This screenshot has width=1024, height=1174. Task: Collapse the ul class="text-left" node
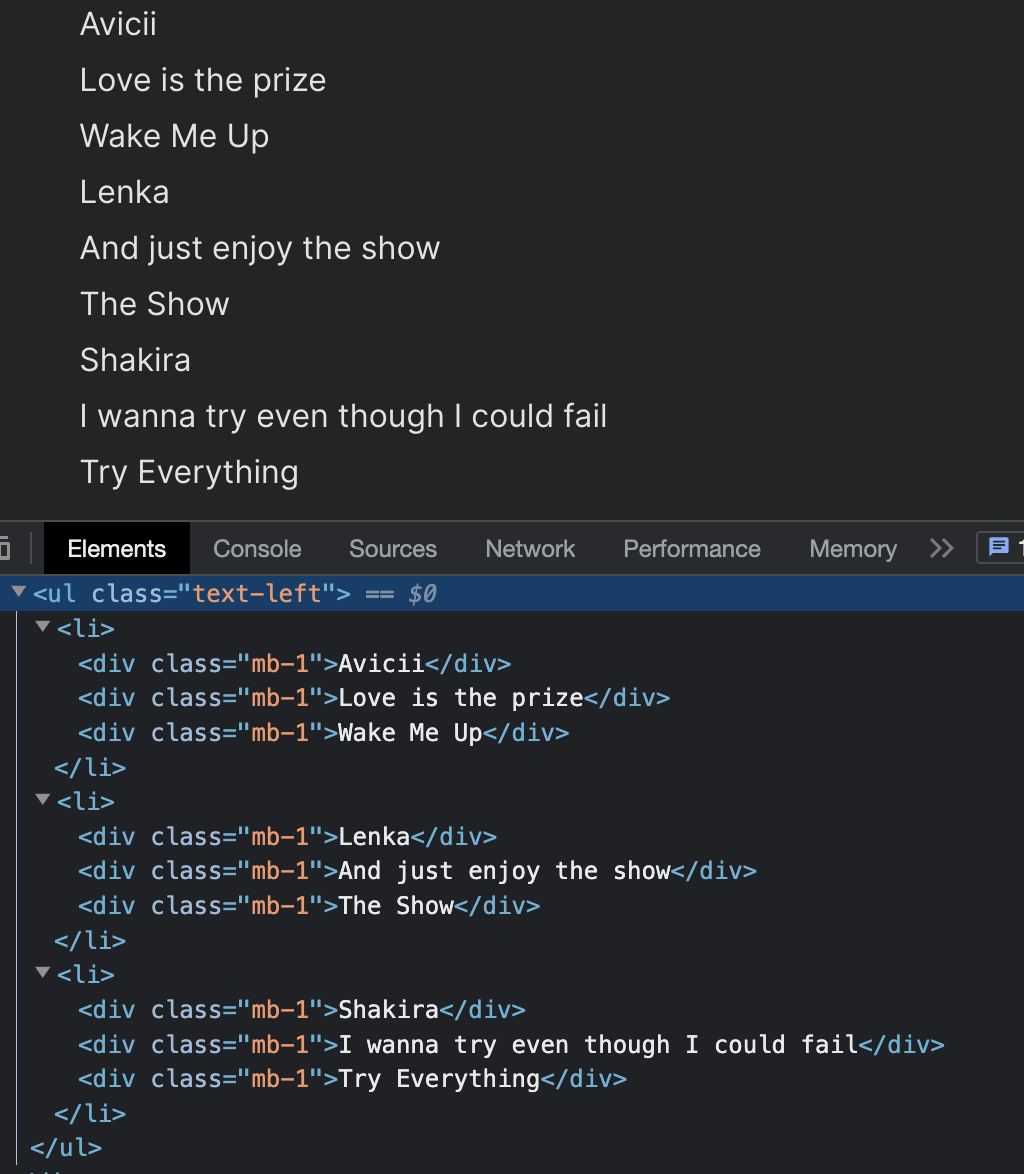pos(19,592)
